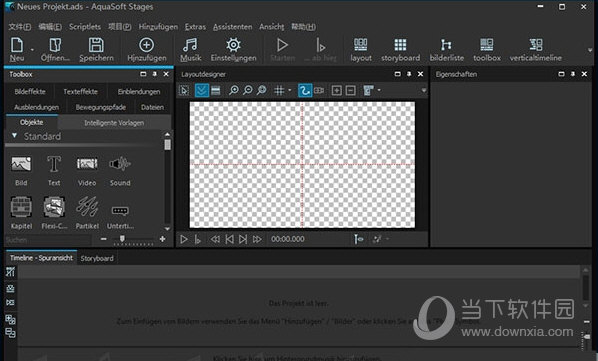
Task: Click the 00:00.000 time display
Action: [288, 239]
